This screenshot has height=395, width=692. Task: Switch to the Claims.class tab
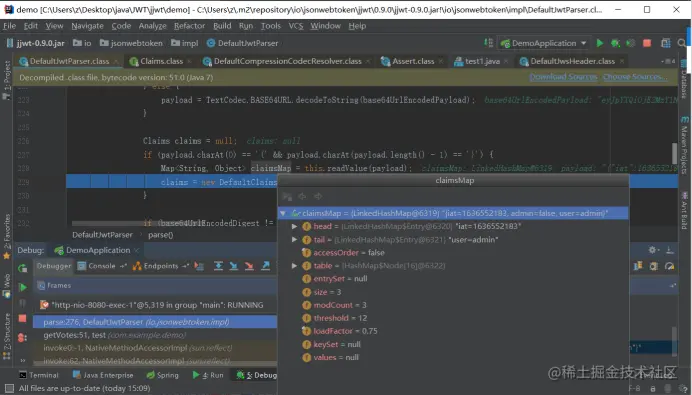pyautogui.click(x=162, y=61)
